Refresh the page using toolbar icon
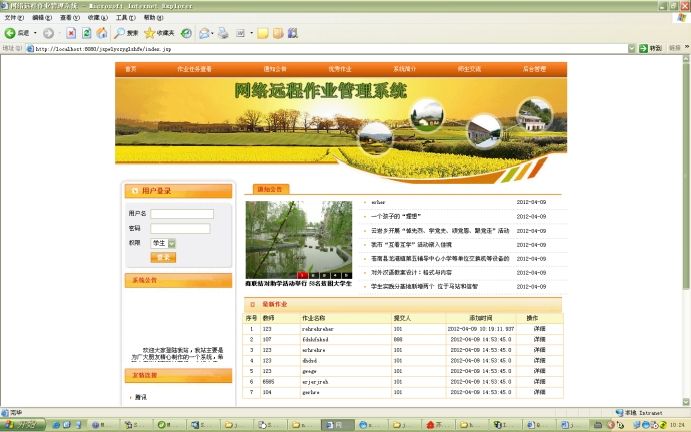 (87, 33)
